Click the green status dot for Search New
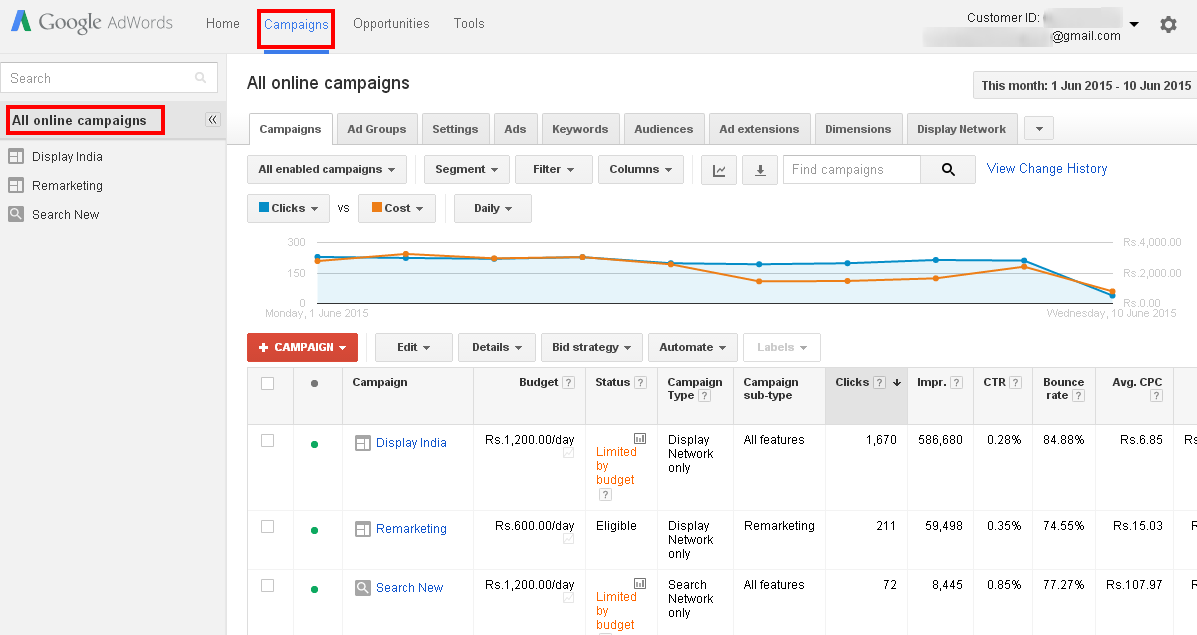 [315, 589]
